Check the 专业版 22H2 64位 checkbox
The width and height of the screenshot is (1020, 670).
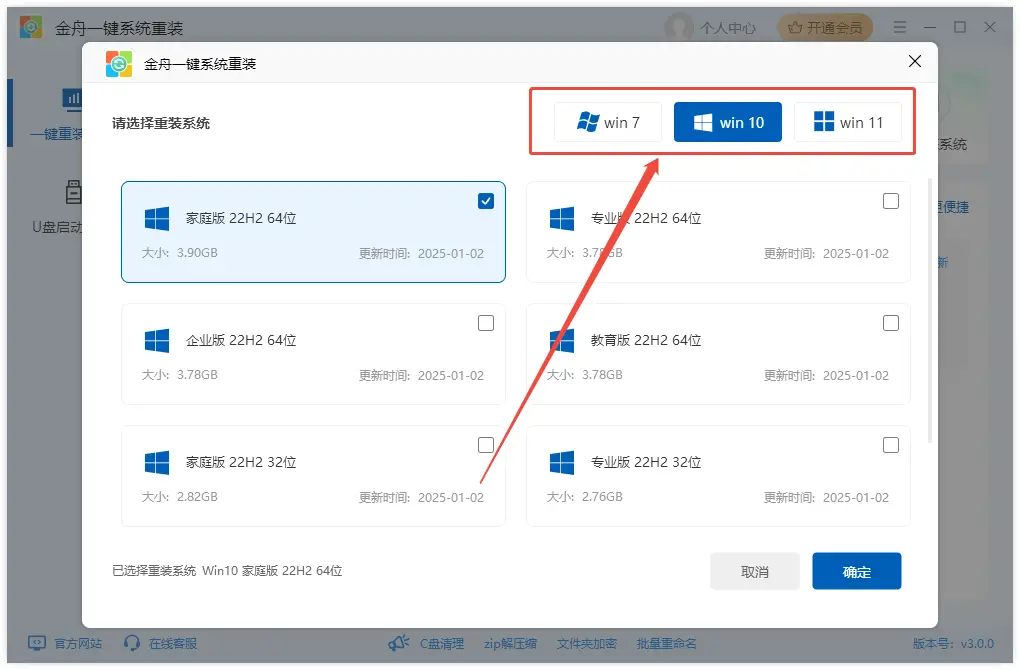891,200
